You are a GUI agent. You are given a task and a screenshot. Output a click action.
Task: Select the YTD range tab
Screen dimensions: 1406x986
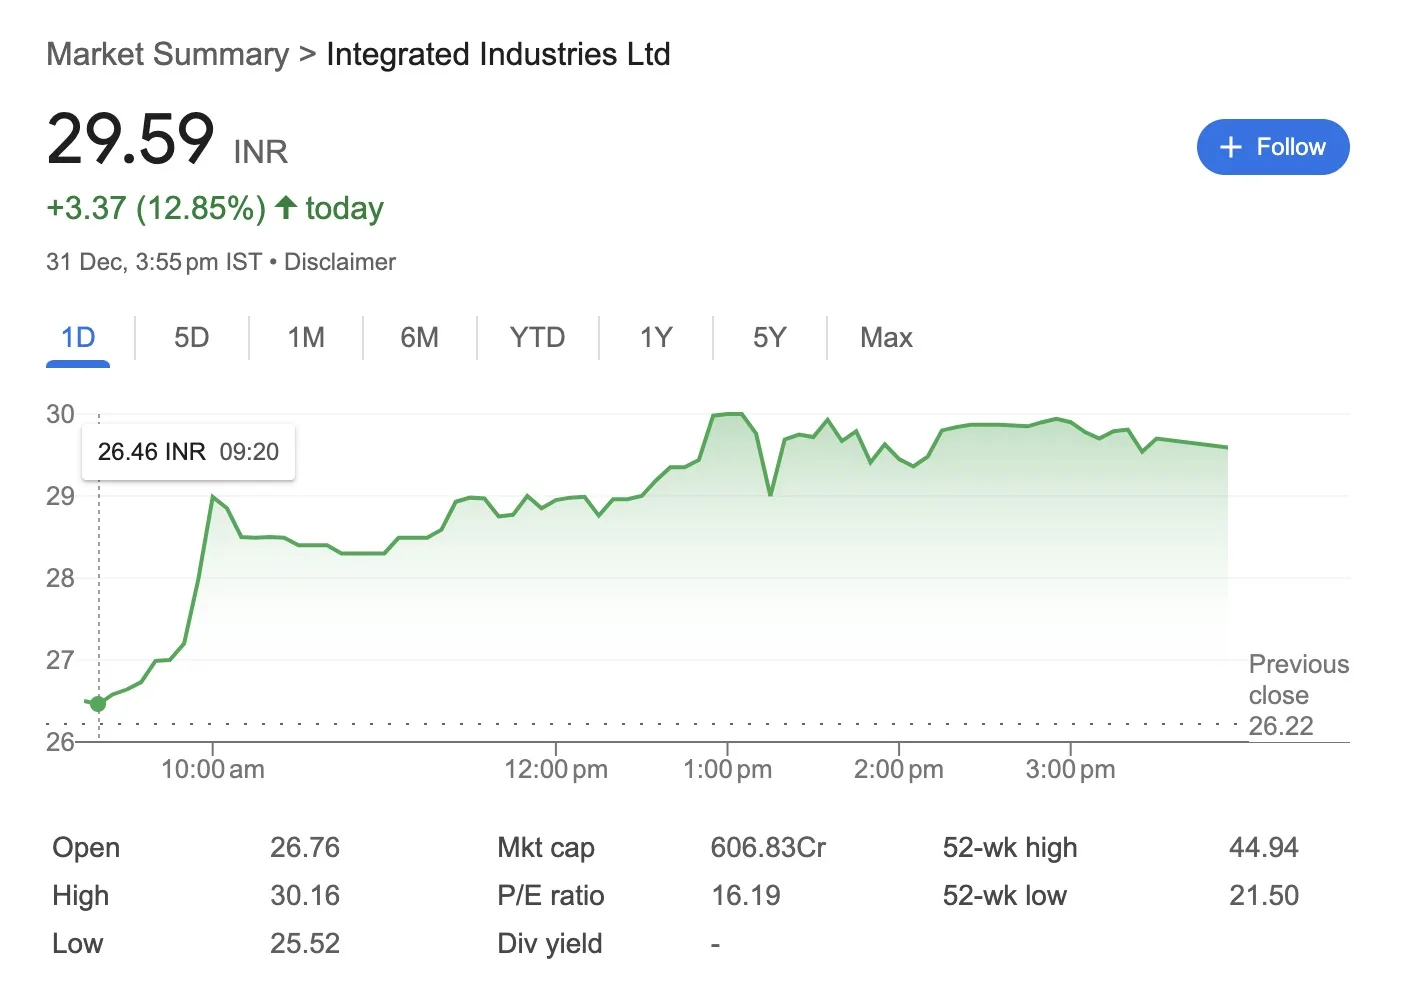pos(537,338)
